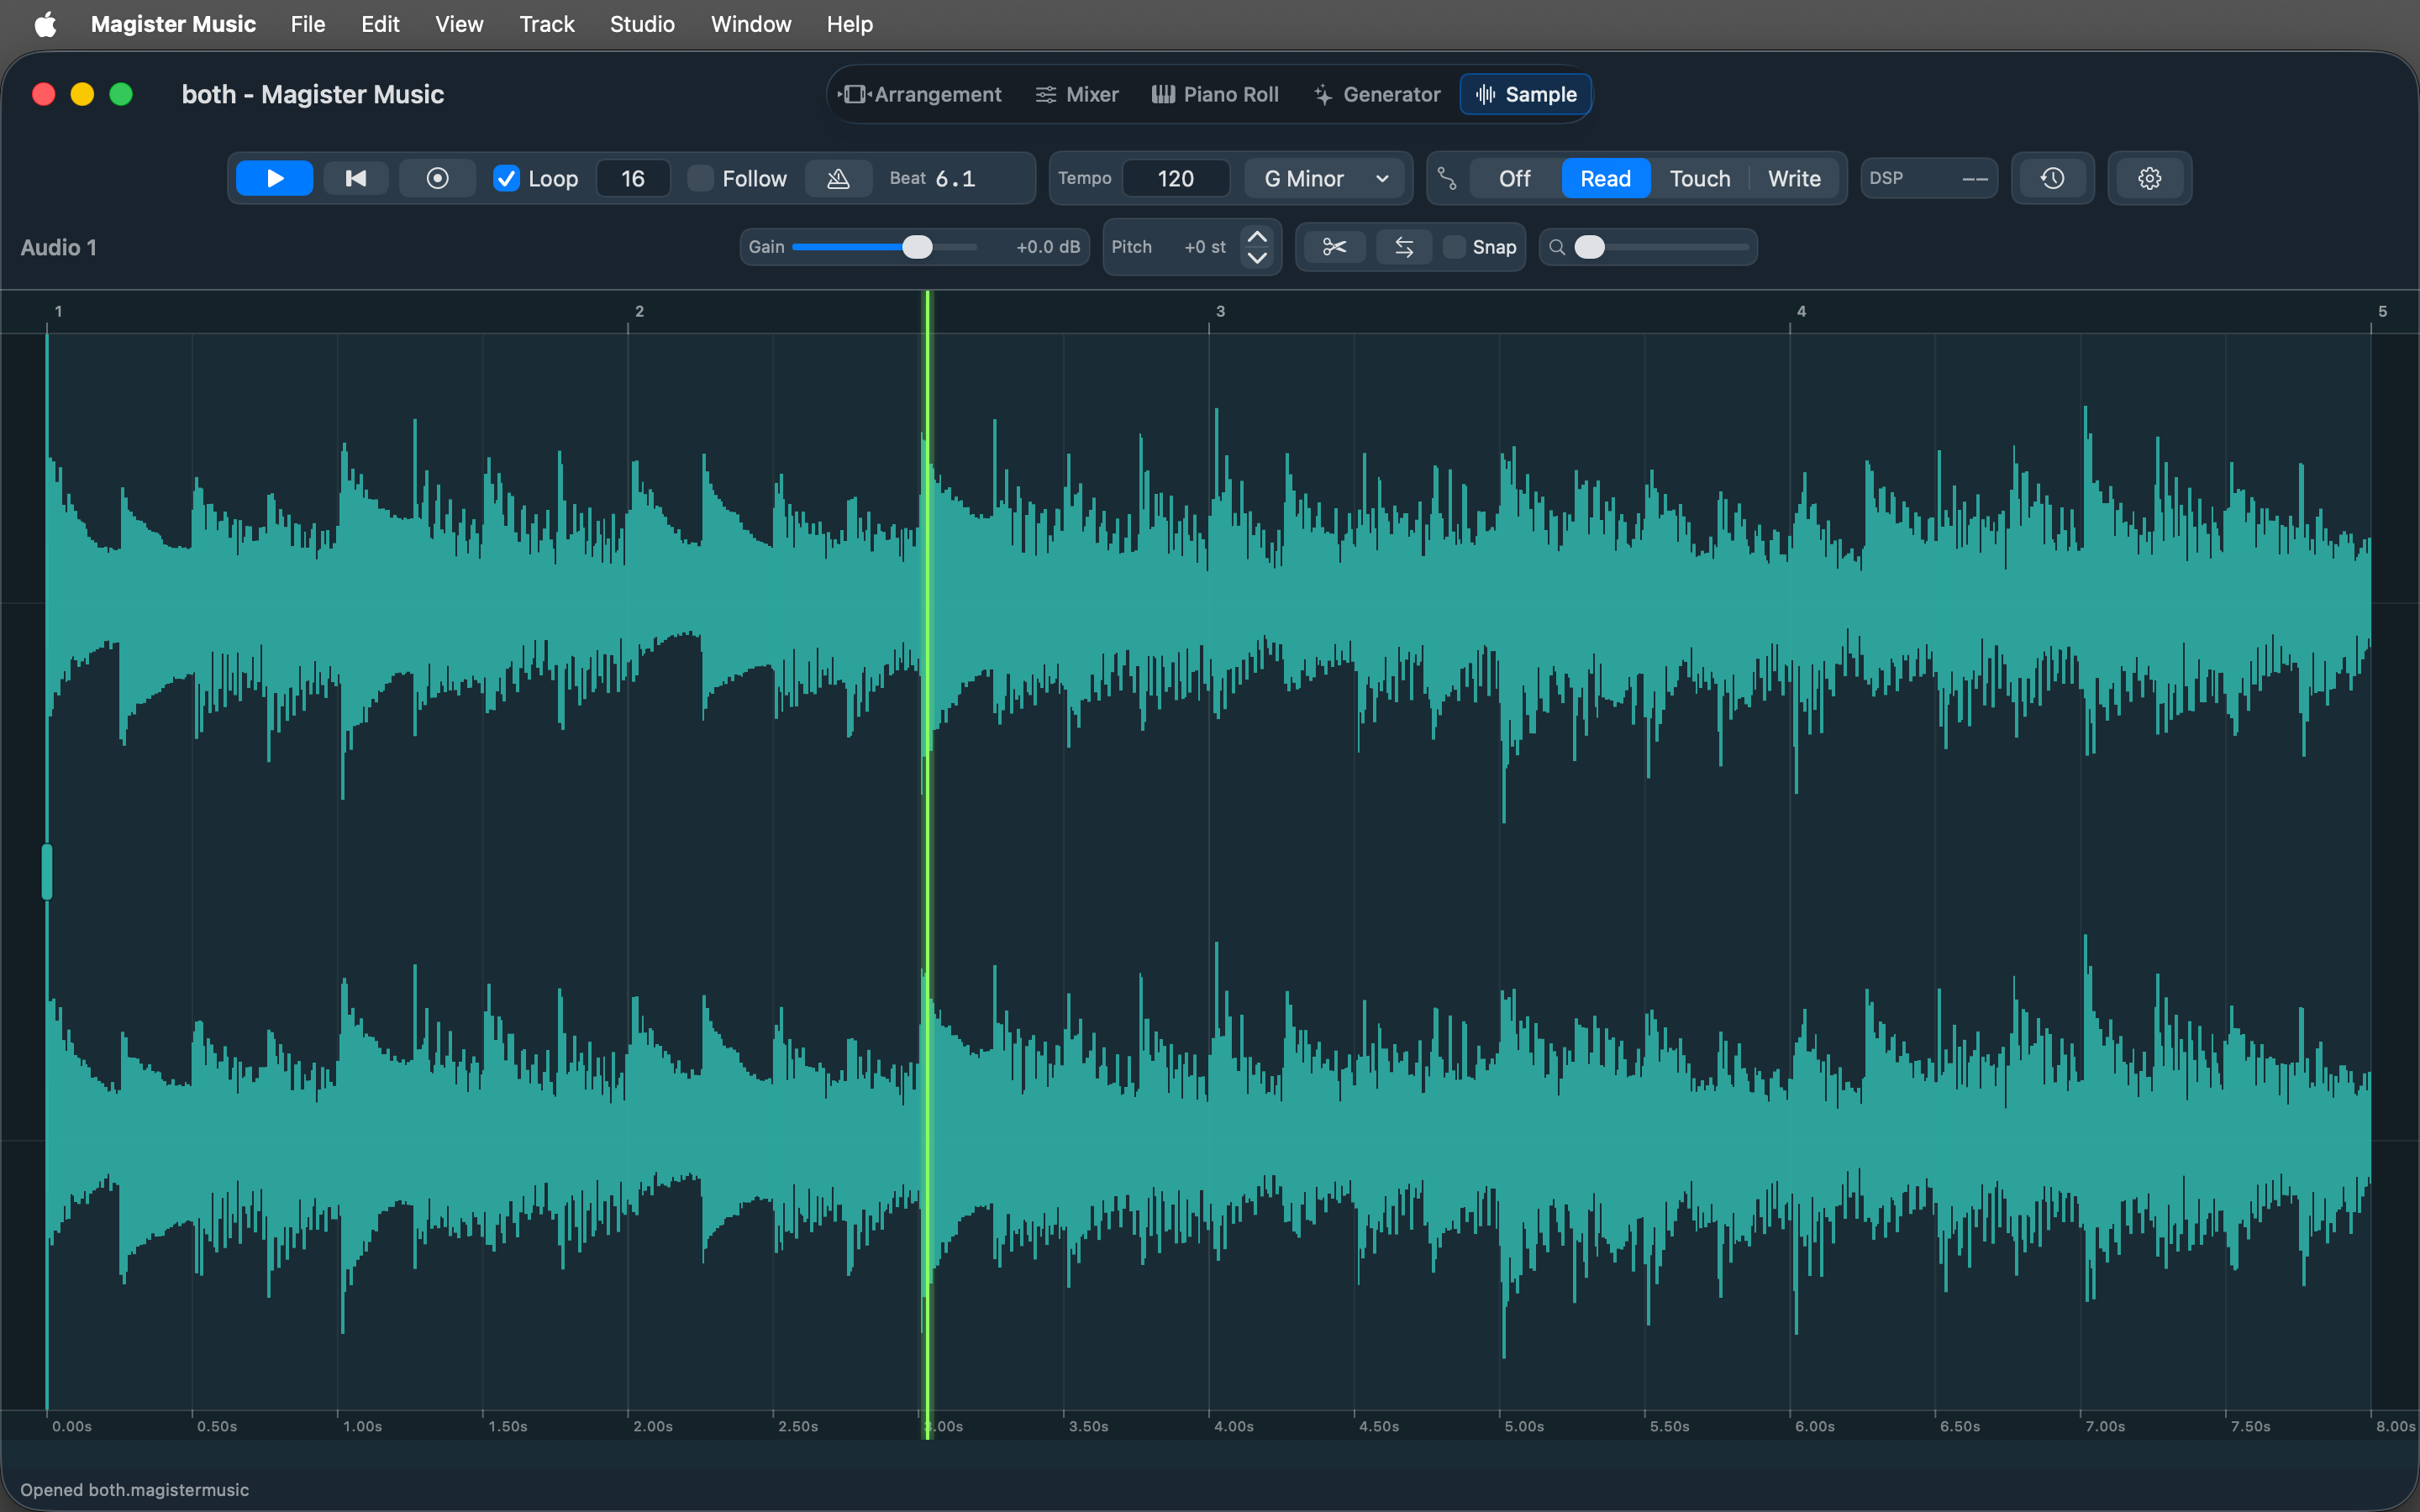Click the window title "both - Magister Music"
Screen dimensions: 2420x1512
tap(313, 94)
